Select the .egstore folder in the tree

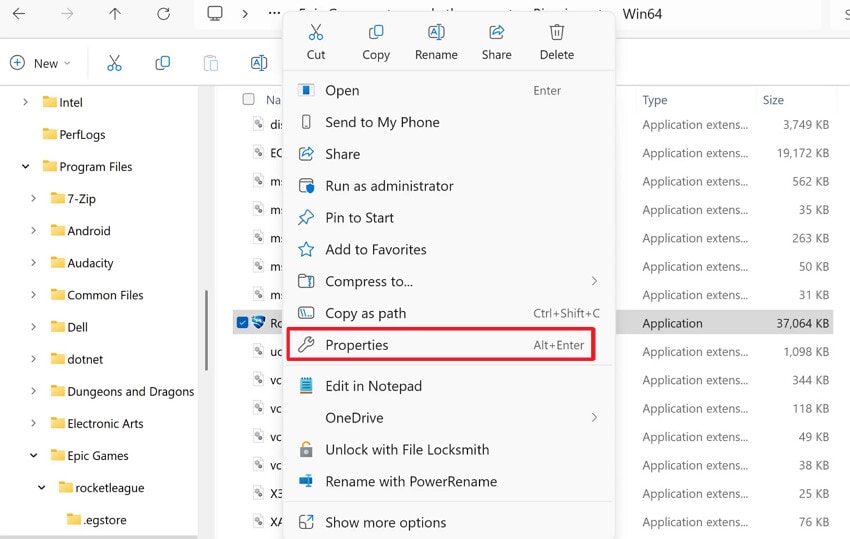96,519
